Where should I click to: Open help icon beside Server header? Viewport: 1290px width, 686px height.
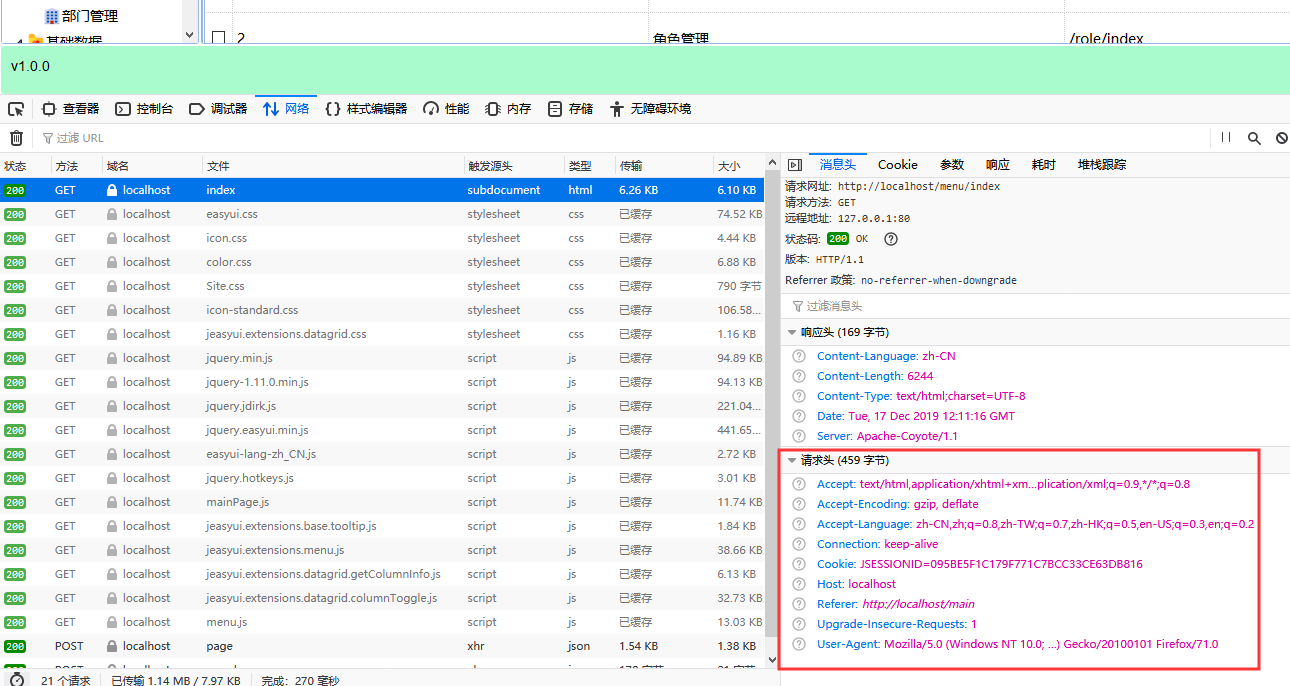click(798, 436)
